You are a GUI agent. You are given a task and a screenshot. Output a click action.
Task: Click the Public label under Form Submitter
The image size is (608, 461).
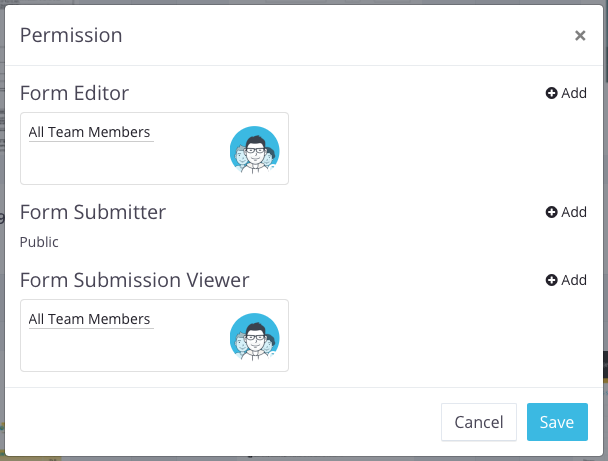[39, 242]
